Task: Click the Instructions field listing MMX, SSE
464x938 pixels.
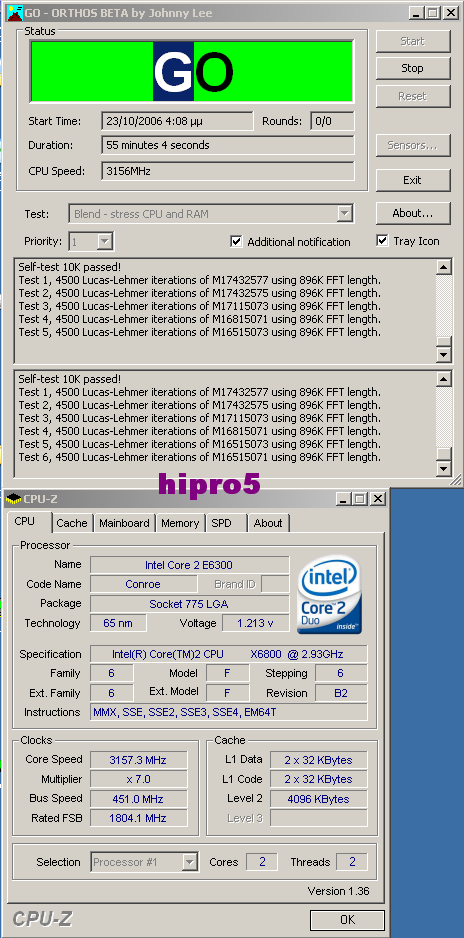Action: [x=228, y=712]
